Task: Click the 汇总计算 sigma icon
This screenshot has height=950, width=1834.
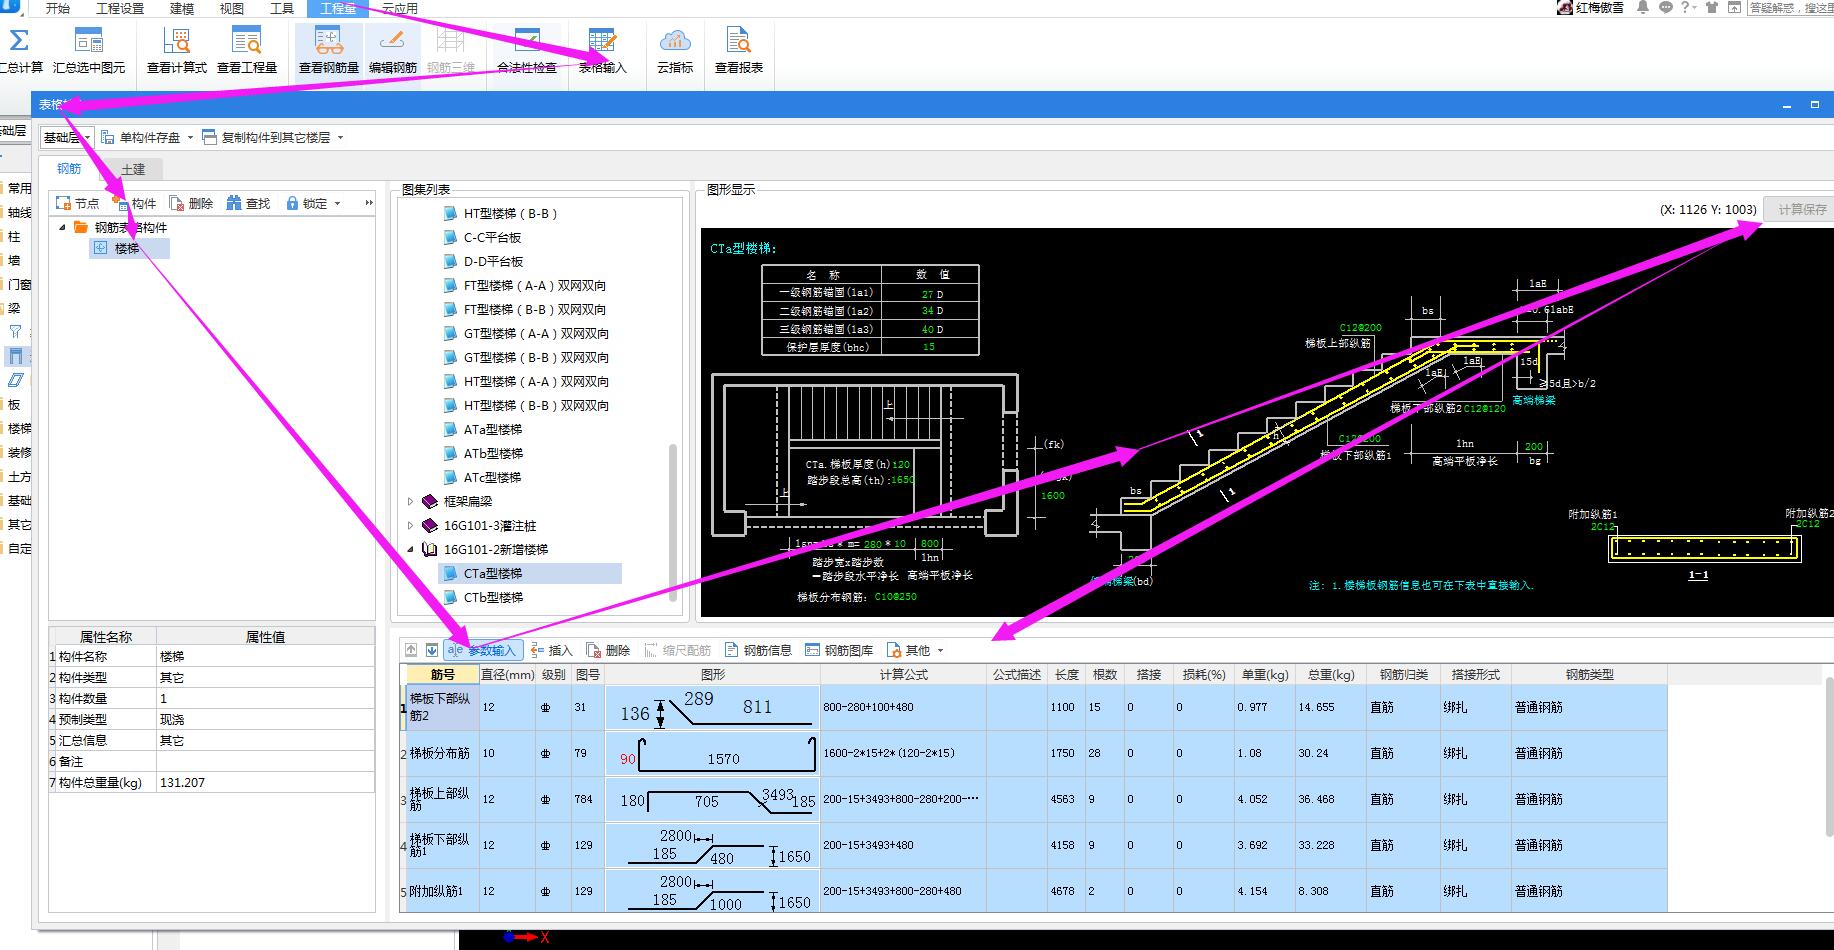Action: (x=19, y=41)
